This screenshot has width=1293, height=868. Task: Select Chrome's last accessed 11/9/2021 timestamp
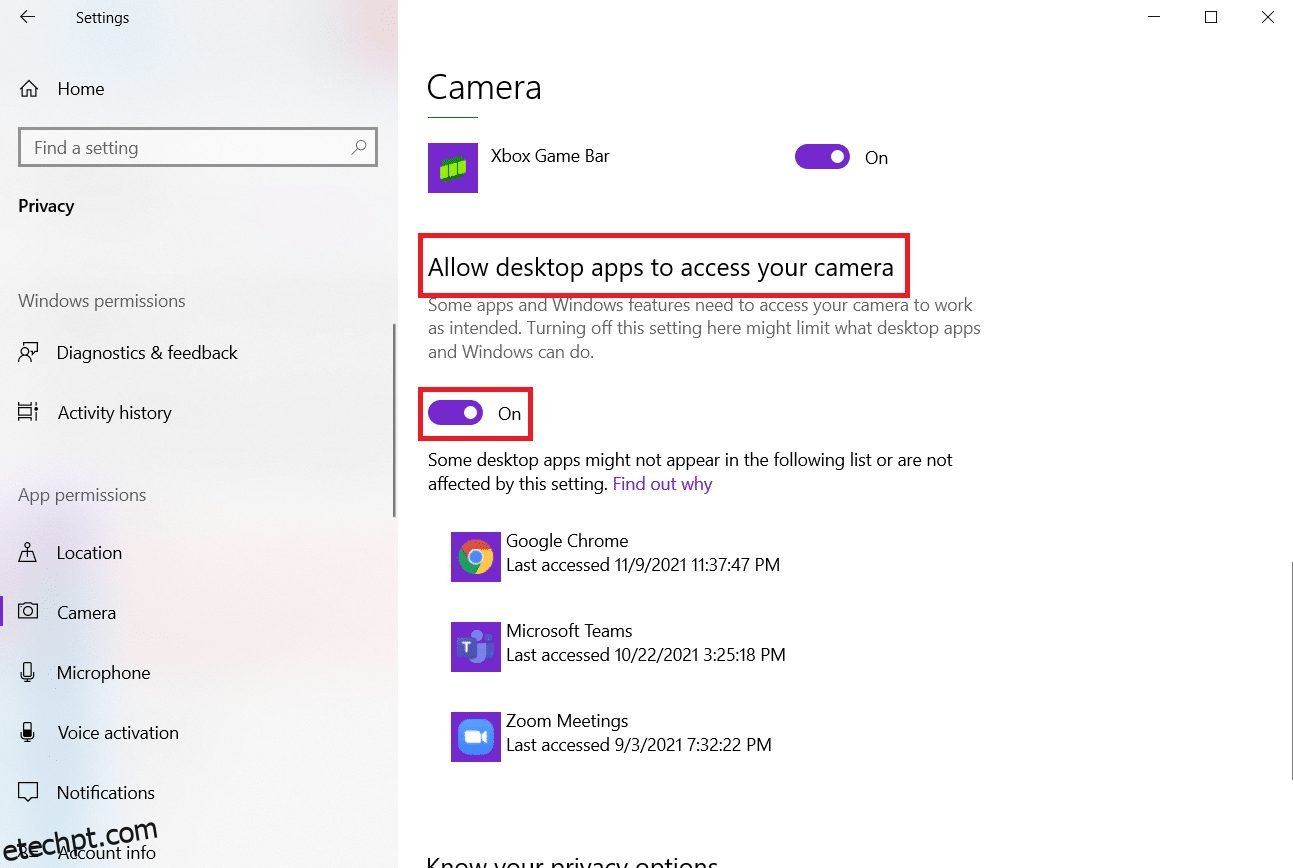[x=643, y=565]
